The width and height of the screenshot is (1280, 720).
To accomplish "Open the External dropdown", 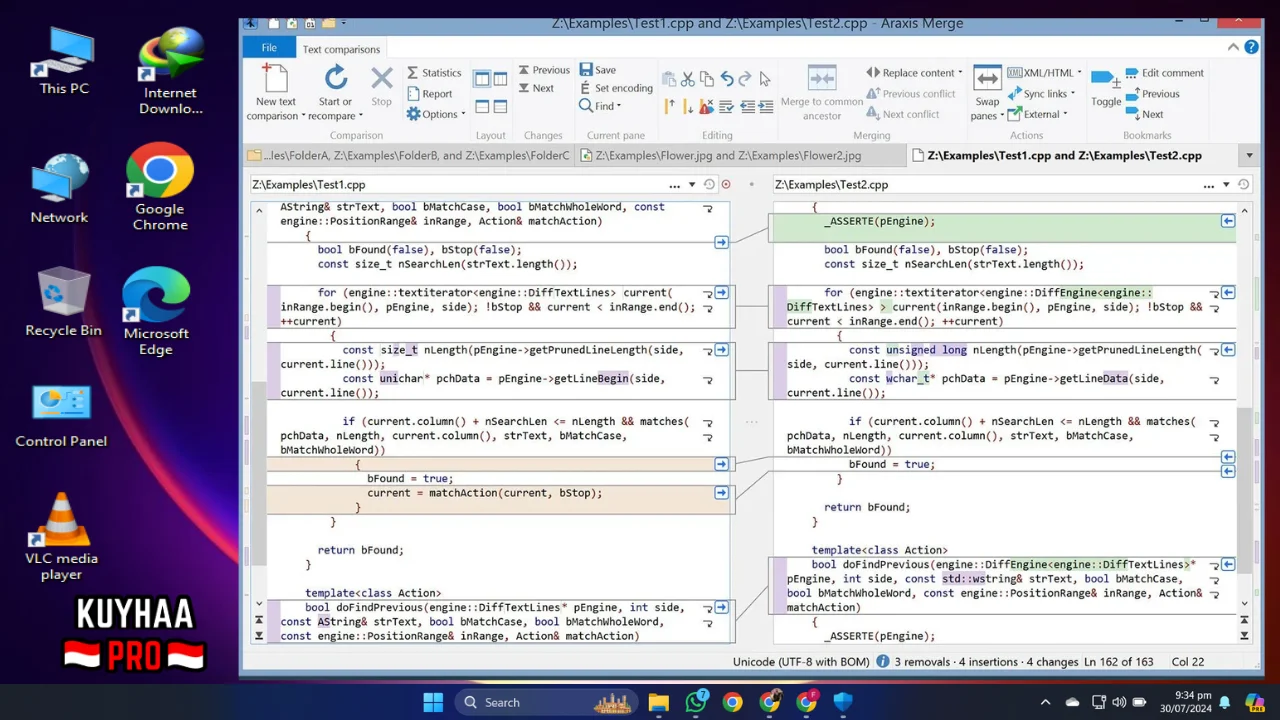I will tap(1037, 114).
